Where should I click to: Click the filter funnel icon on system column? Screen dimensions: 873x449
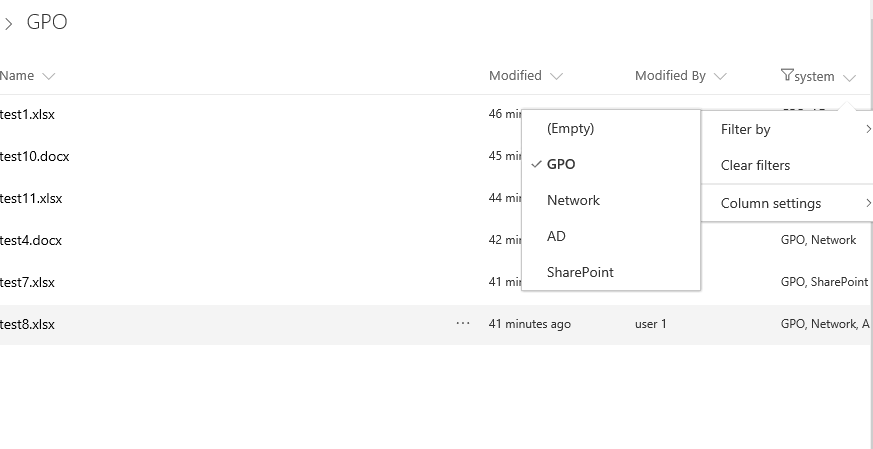[786, 76]
